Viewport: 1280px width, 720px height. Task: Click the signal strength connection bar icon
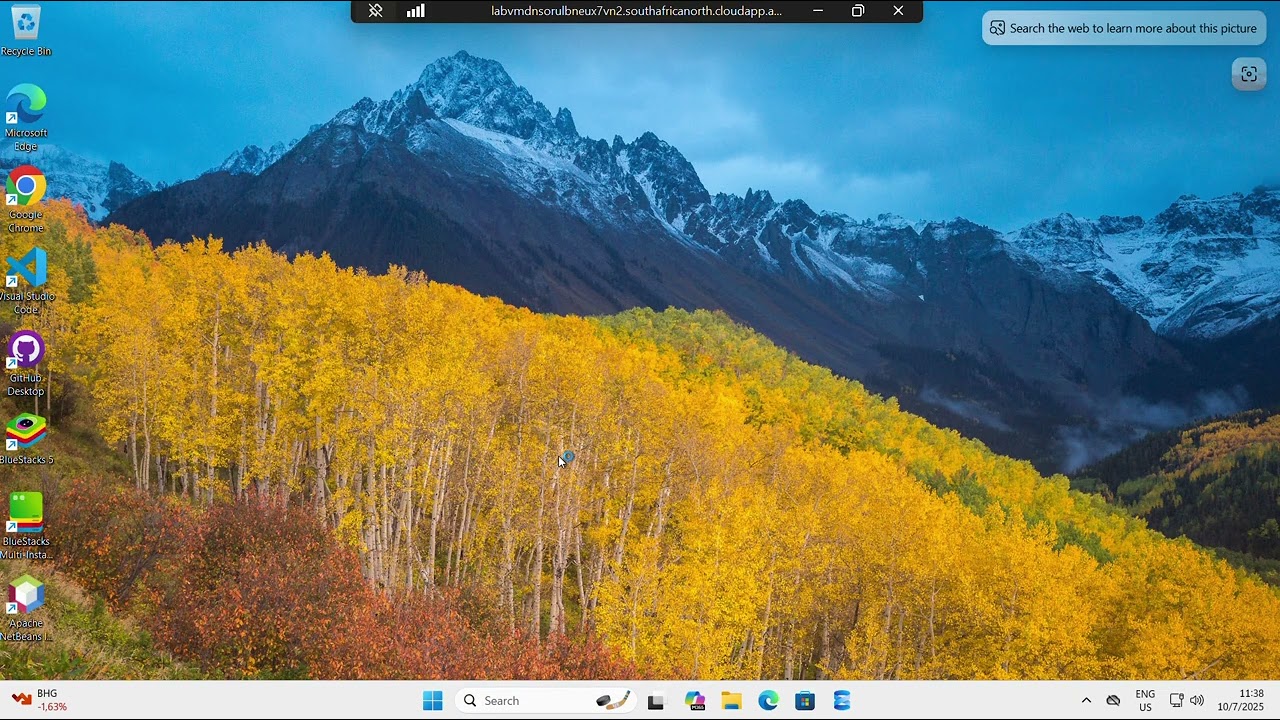pos(416,11)
